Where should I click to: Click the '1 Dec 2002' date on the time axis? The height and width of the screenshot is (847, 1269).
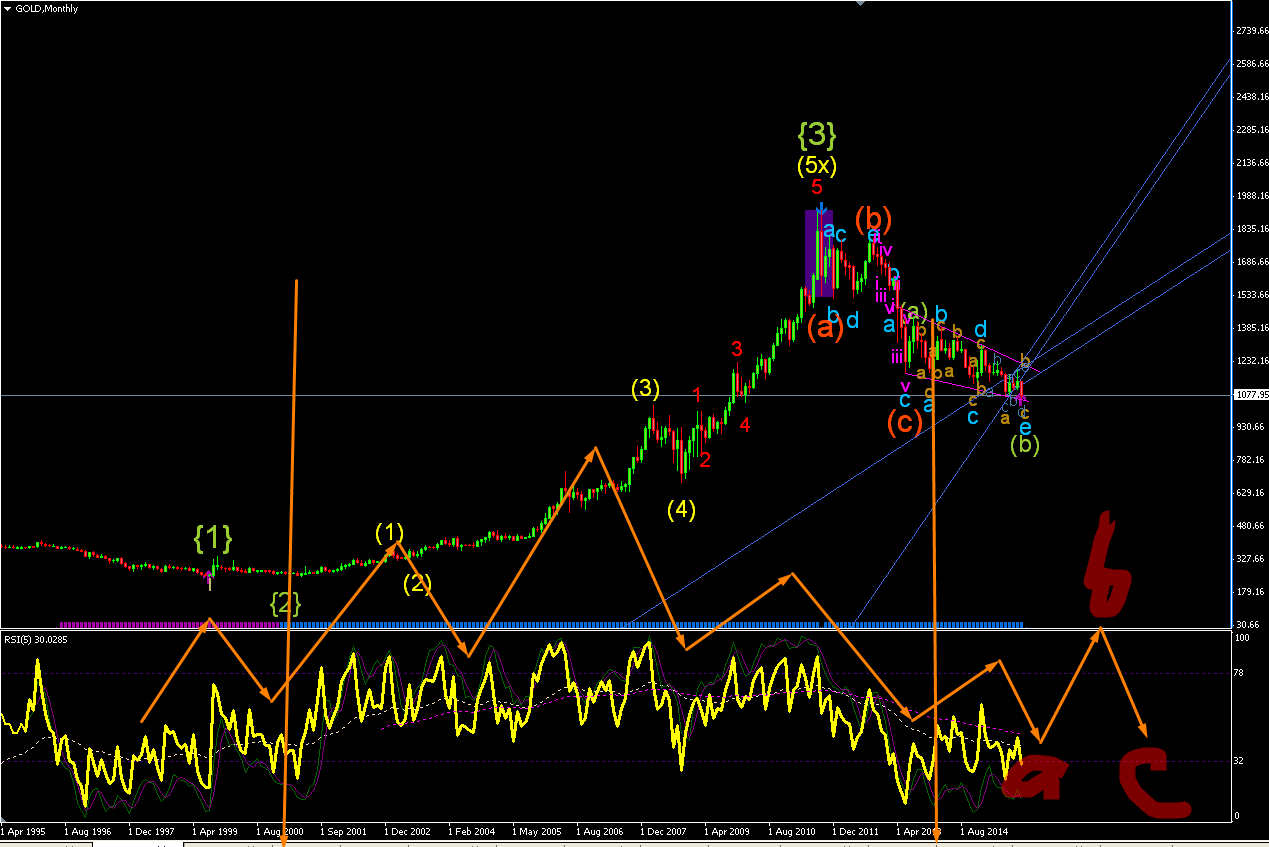point(407,830)
